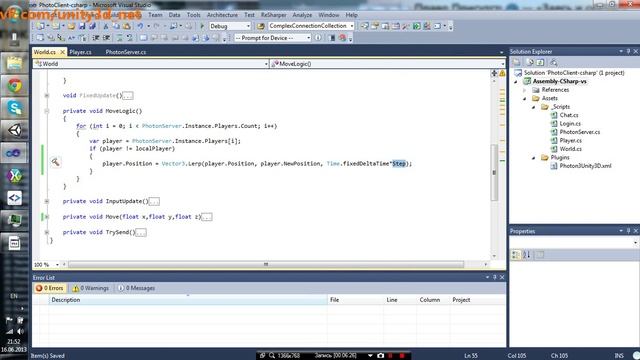
Task: Switch to the Player.cs tab
Action: point(80,52)
